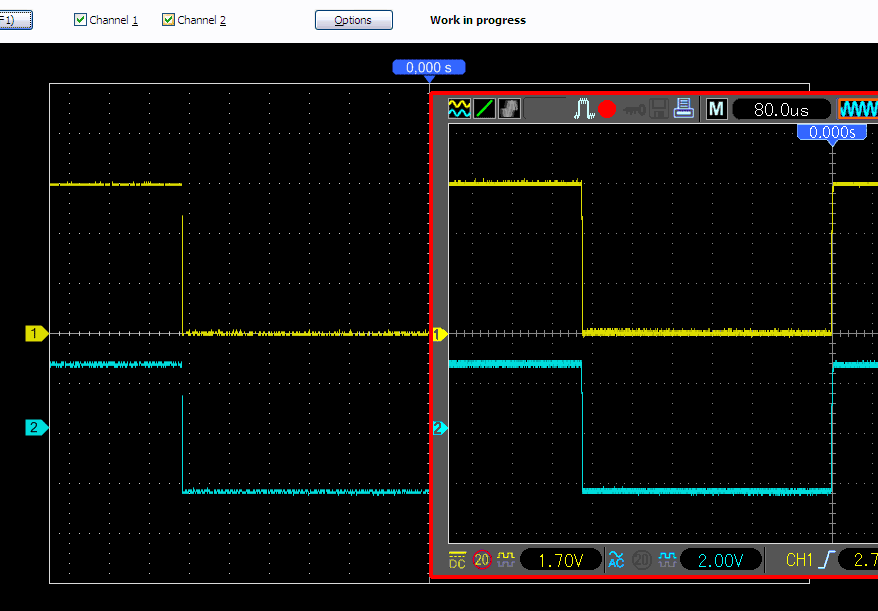The width and height of the screenshot is (878, 611).
Task: Select the 2.00V channel 2 scale value
Action: pyautogui.click(x=721, y=560)
